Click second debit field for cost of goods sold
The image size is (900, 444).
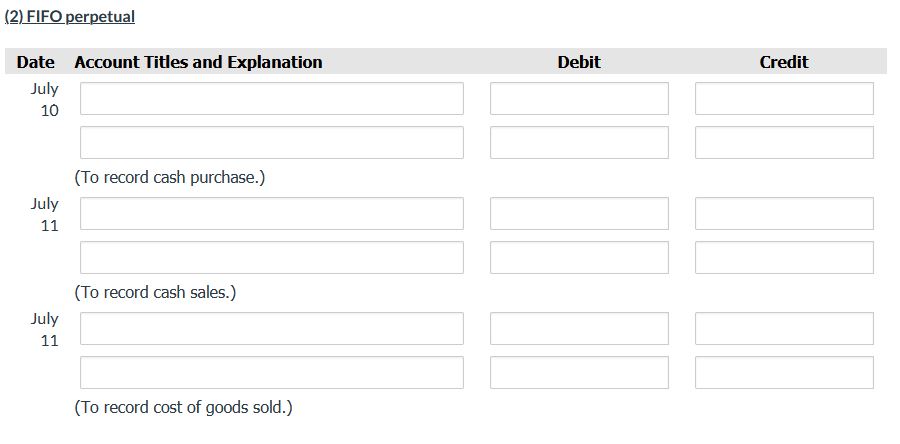[579, 373]
